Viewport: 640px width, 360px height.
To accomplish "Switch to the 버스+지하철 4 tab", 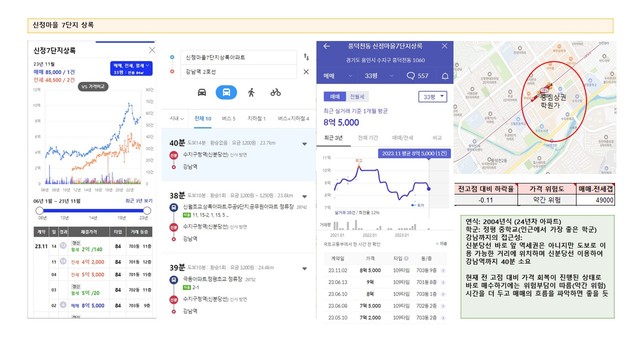I will [293, 118].
